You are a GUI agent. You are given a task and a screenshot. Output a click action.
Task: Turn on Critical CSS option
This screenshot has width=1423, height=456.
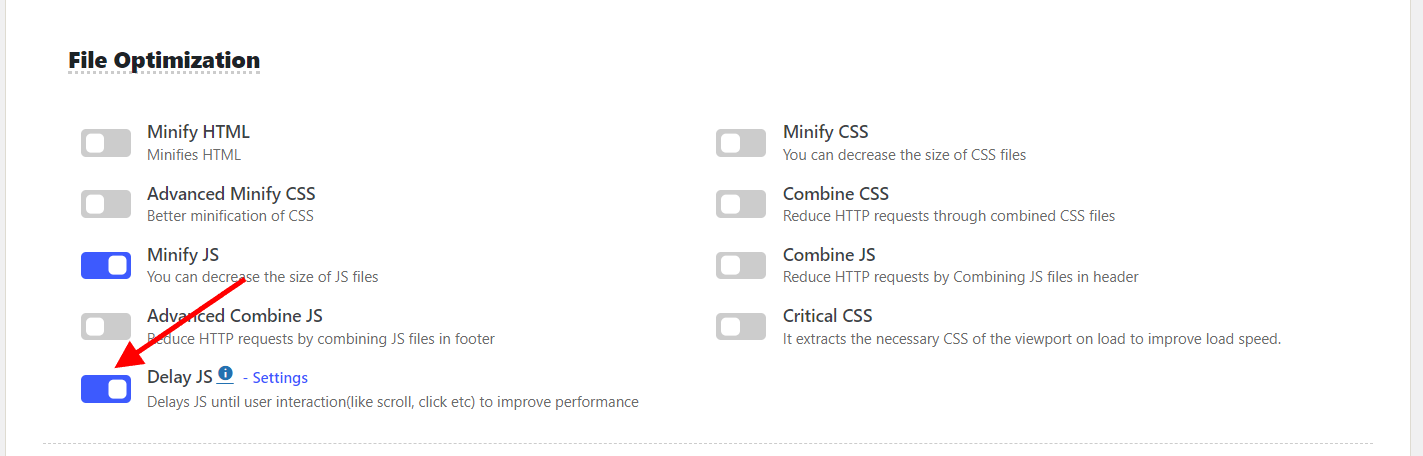pyautogui.click(x=741, y=326)
